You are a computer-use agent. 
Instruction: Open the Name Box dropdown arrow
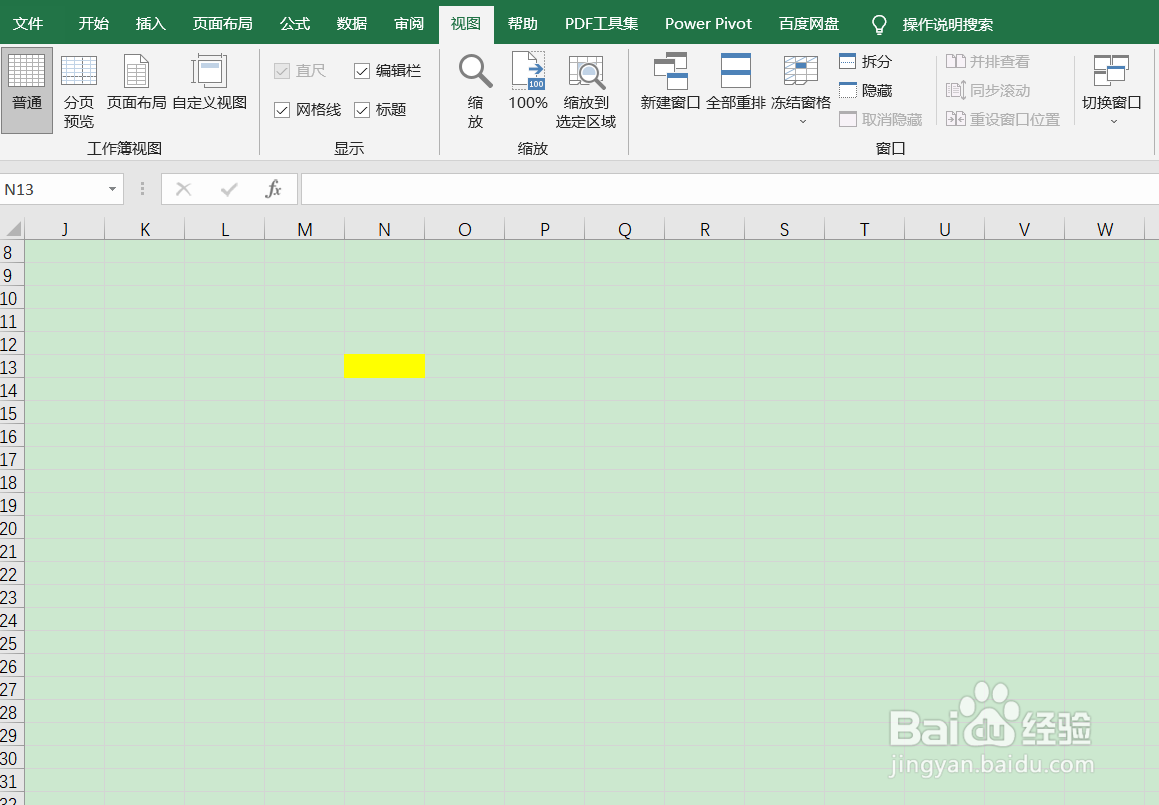[112, 189]
